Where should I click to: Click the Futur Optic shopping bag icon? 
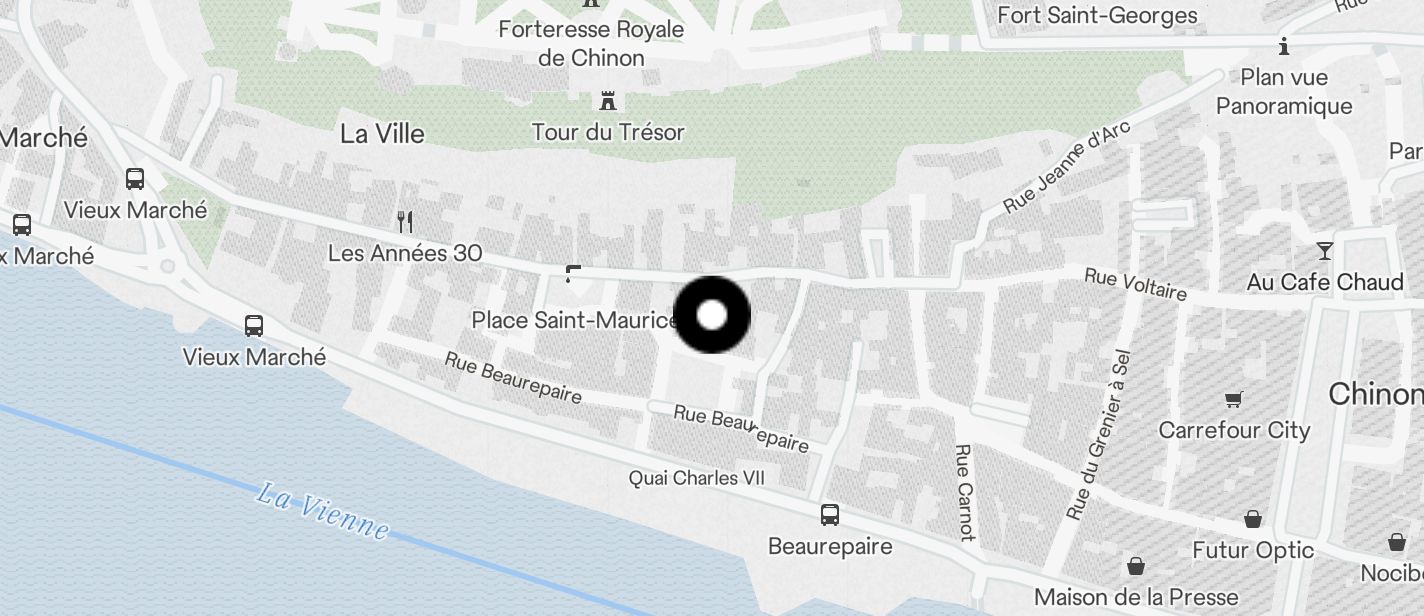[x=1253, y=519]
